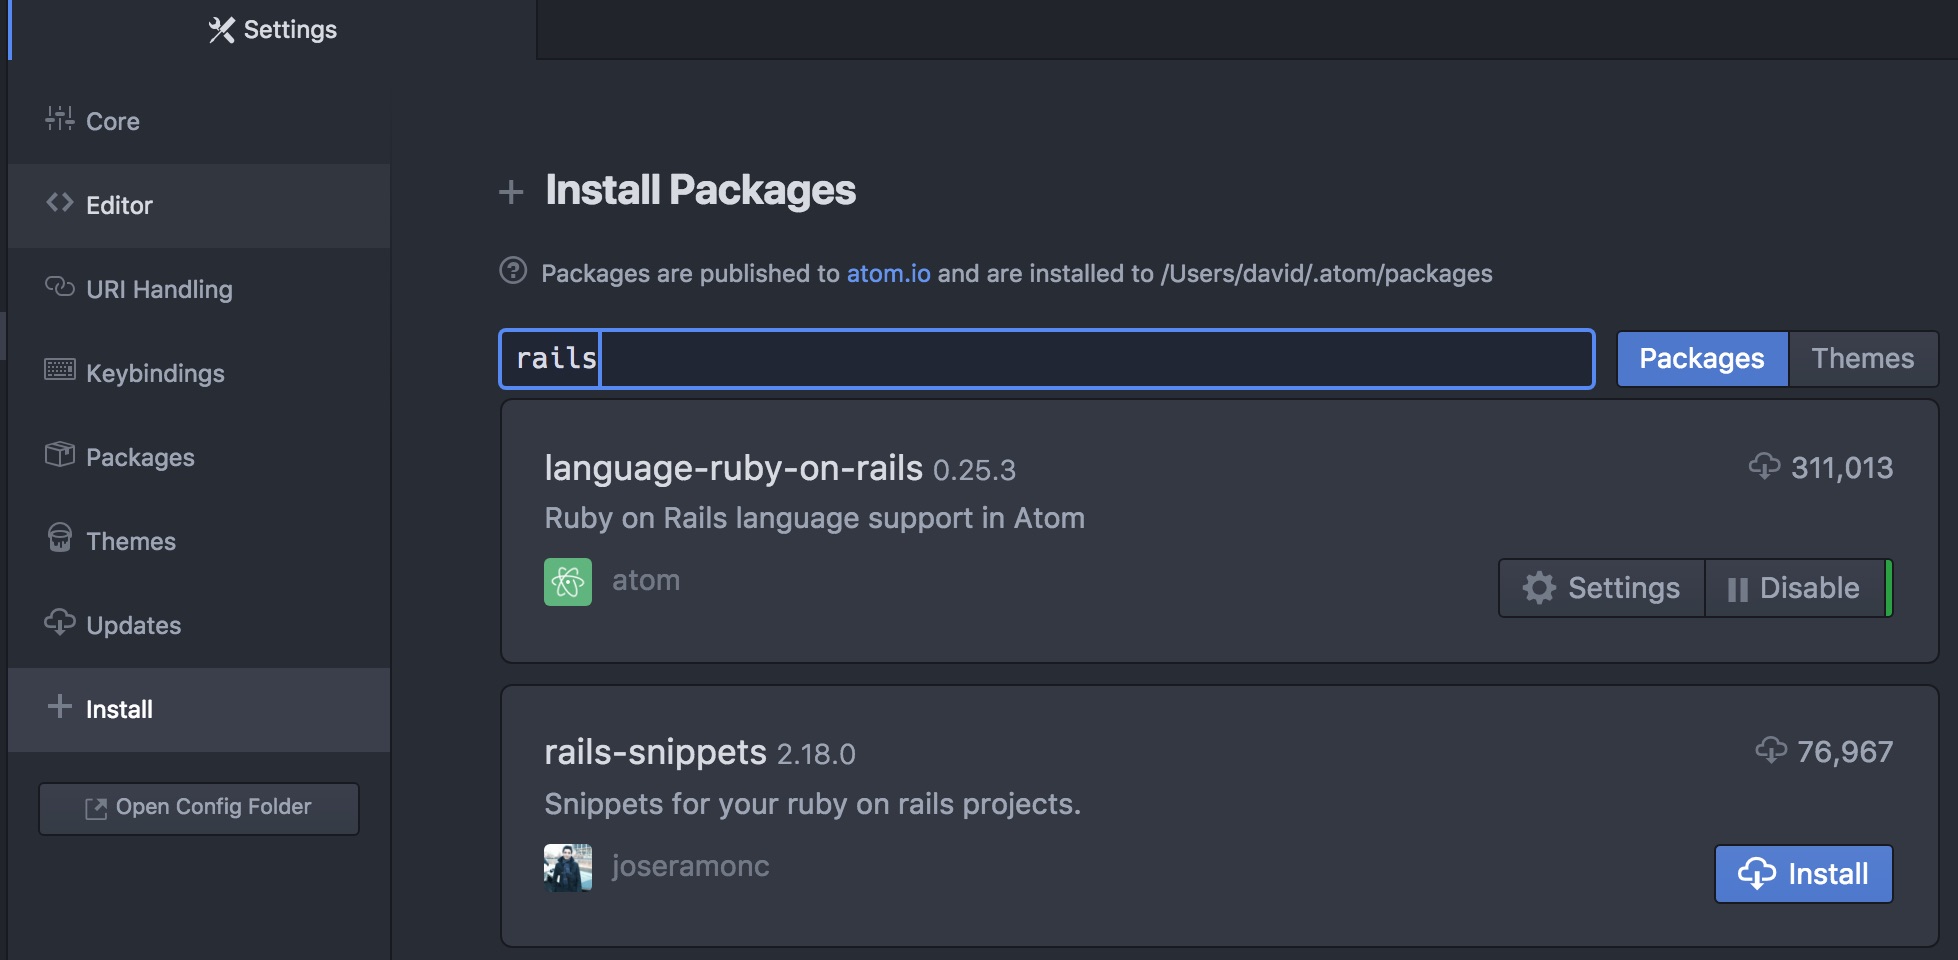Image resolution: width=1958 pixels, height=960 pixels.
Task: Click the Packages box icon in sidebar
Action: click(x=59, y=455)
